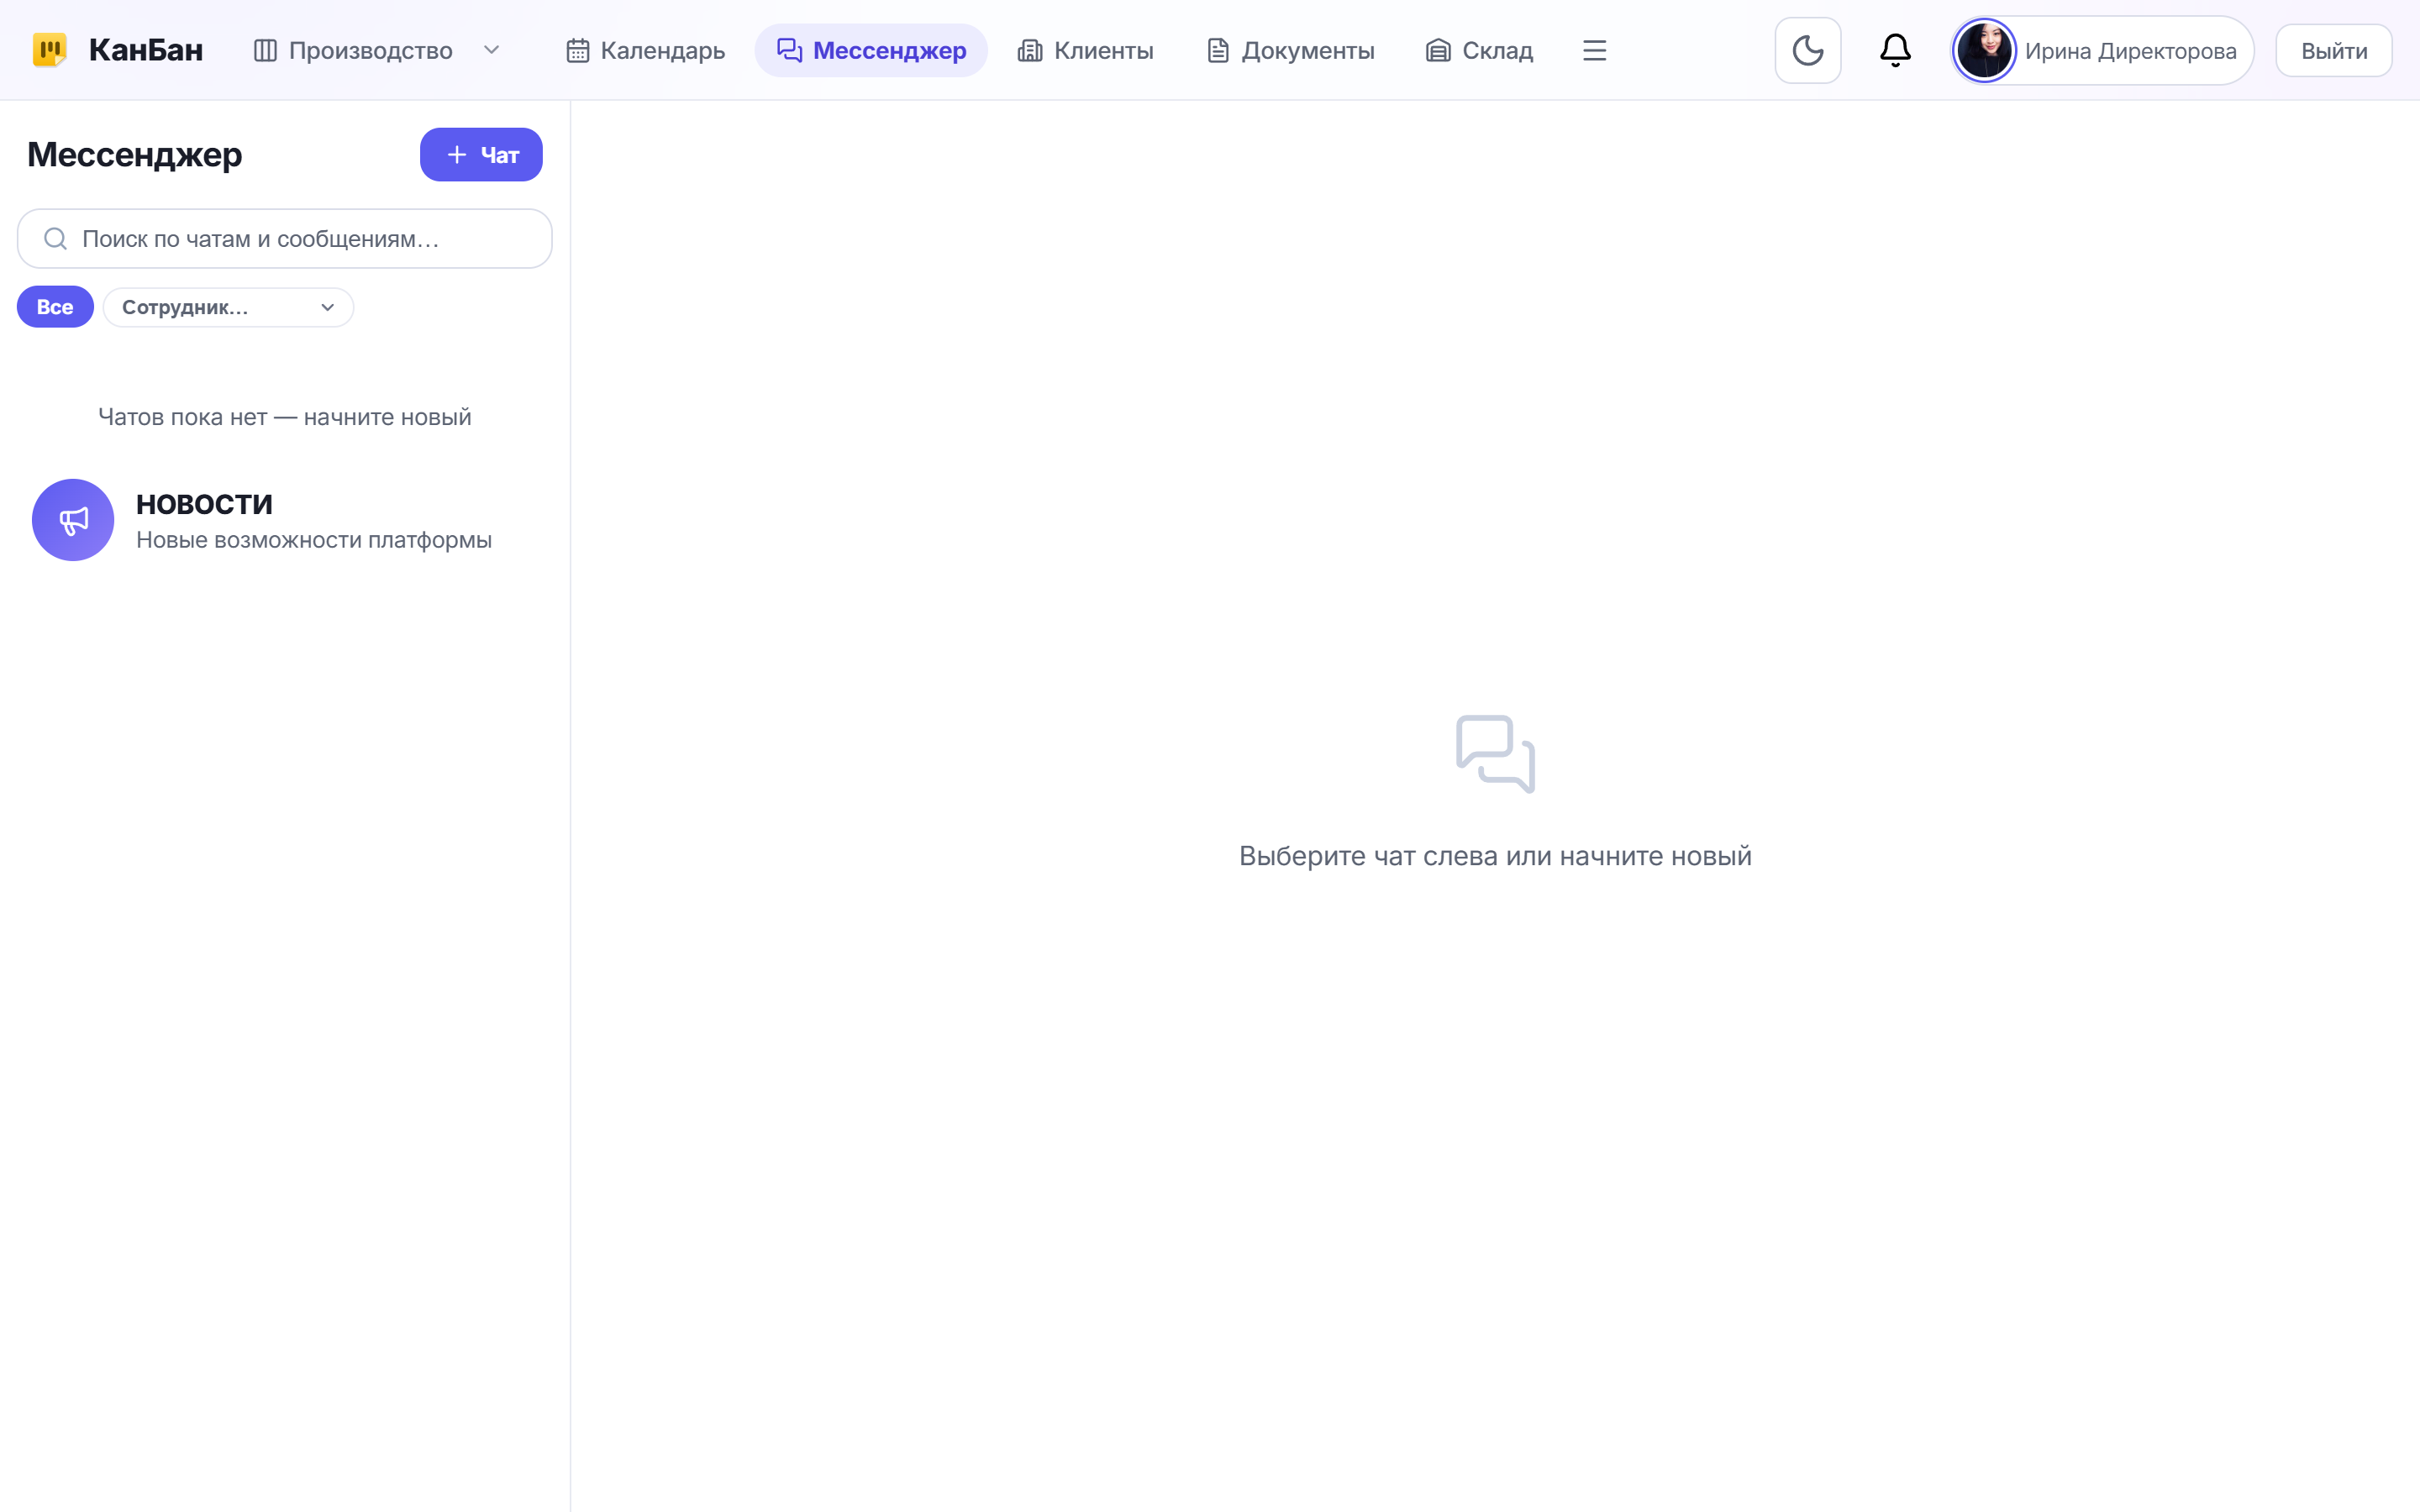Open notifications bell
Image resolution: width=2420 pixels, height=1512 pixels.
coord(1895,50)
